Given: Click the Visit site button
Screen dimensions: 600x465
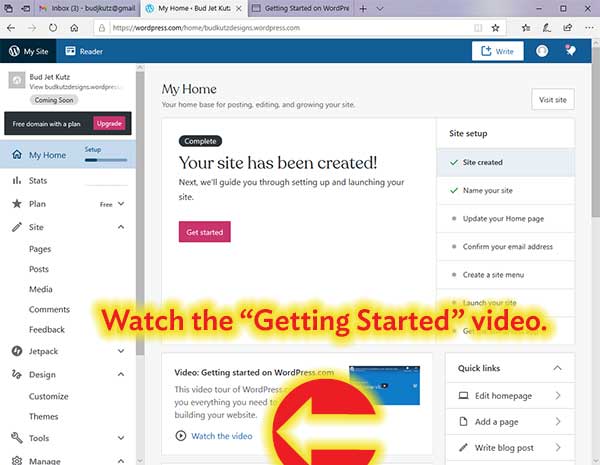Looking at the screenshot, I should pos(553,100).
